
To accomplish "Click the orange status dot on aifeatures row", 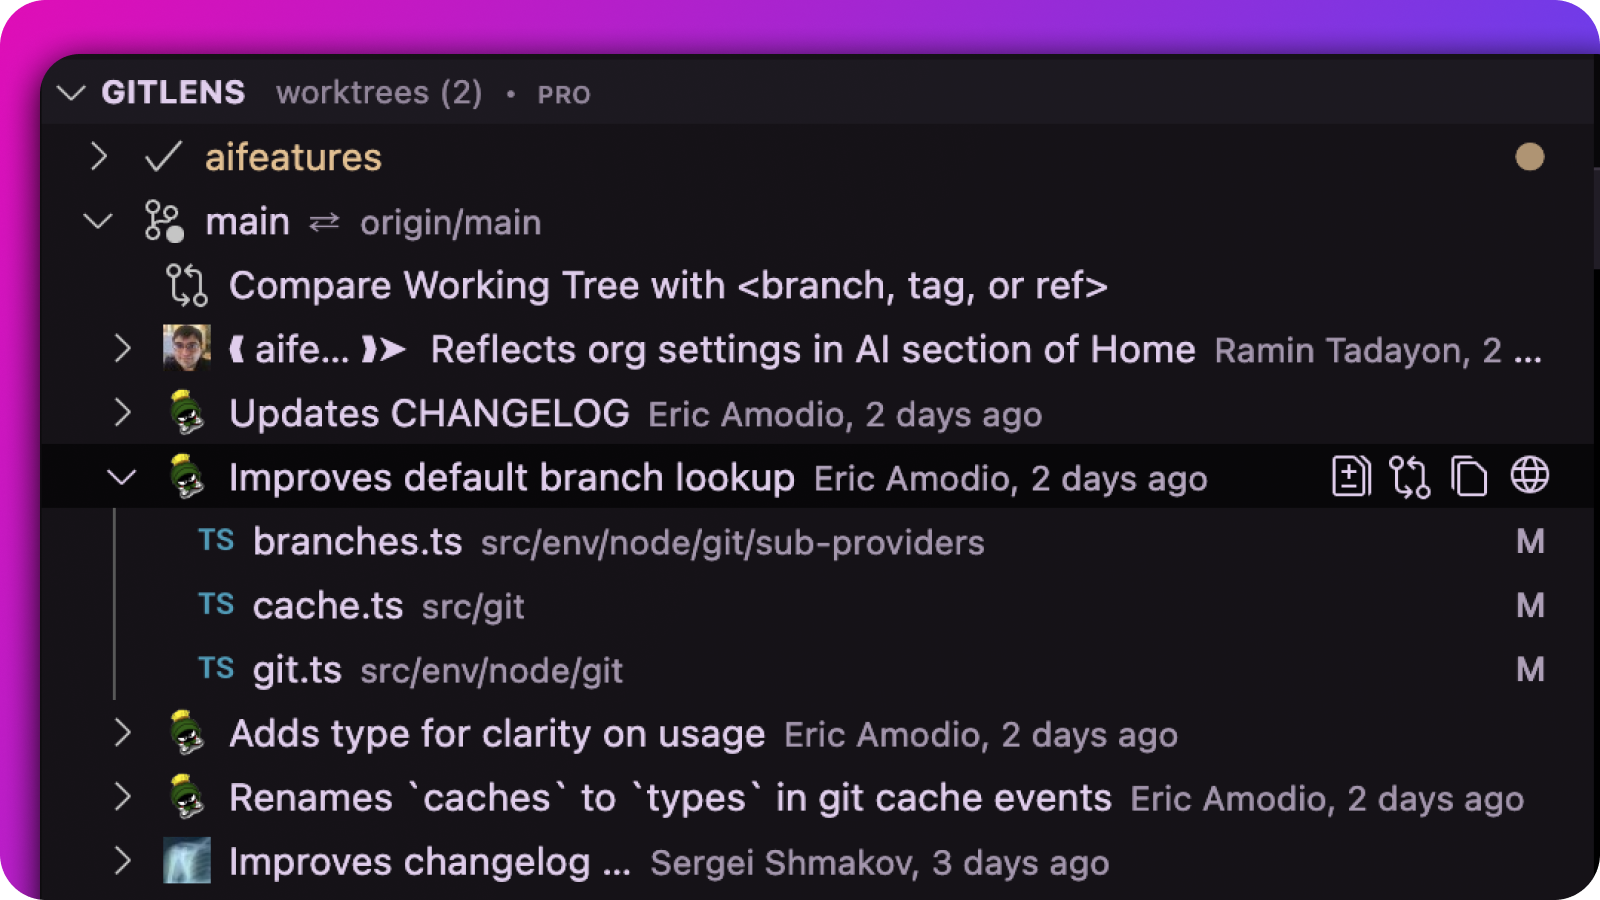I will tap(1529, 157).
